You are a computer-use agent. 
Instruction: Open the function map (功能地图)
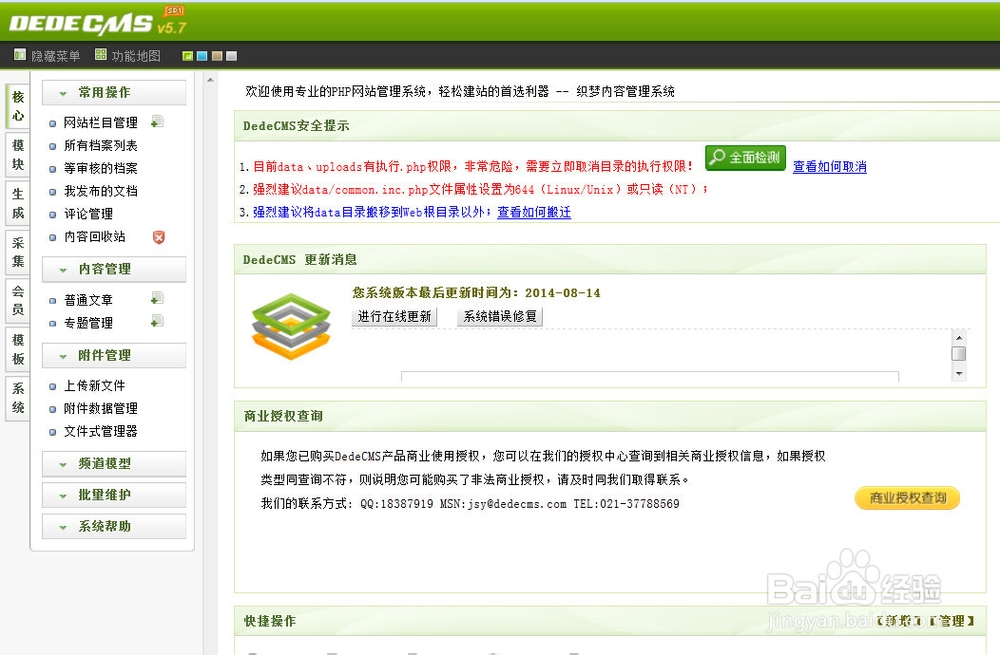pos(128,55)
